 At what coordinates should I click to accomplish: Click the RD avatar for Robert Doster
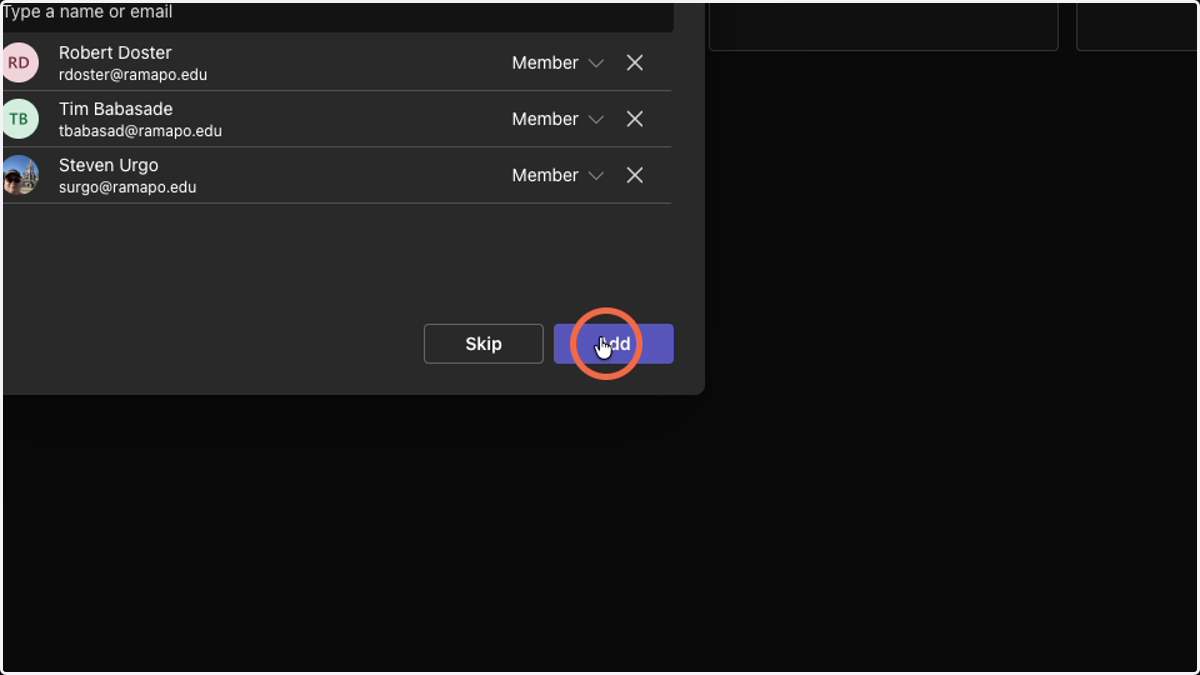[x=19, y=63]
